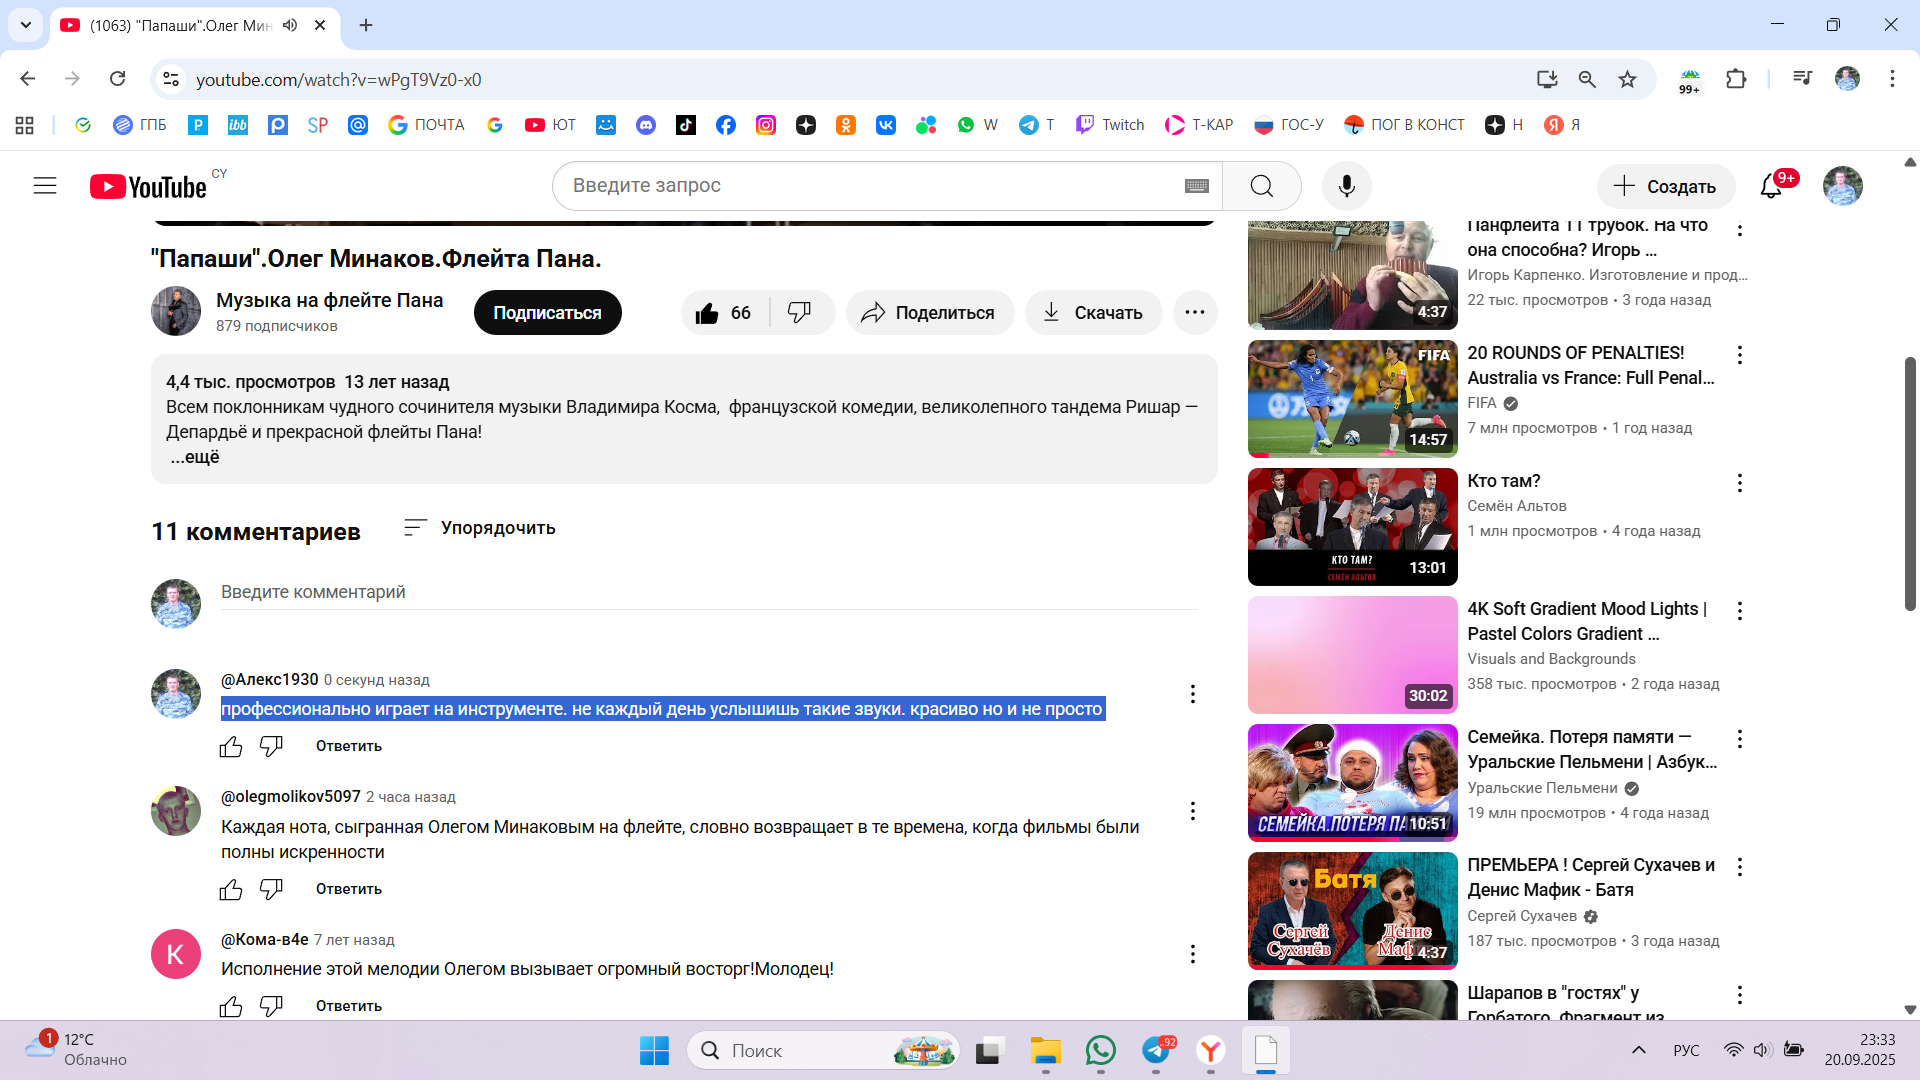Open the Twitch bookmark
Screen dimensions: 1920x1080
[x=1110, y=125]
